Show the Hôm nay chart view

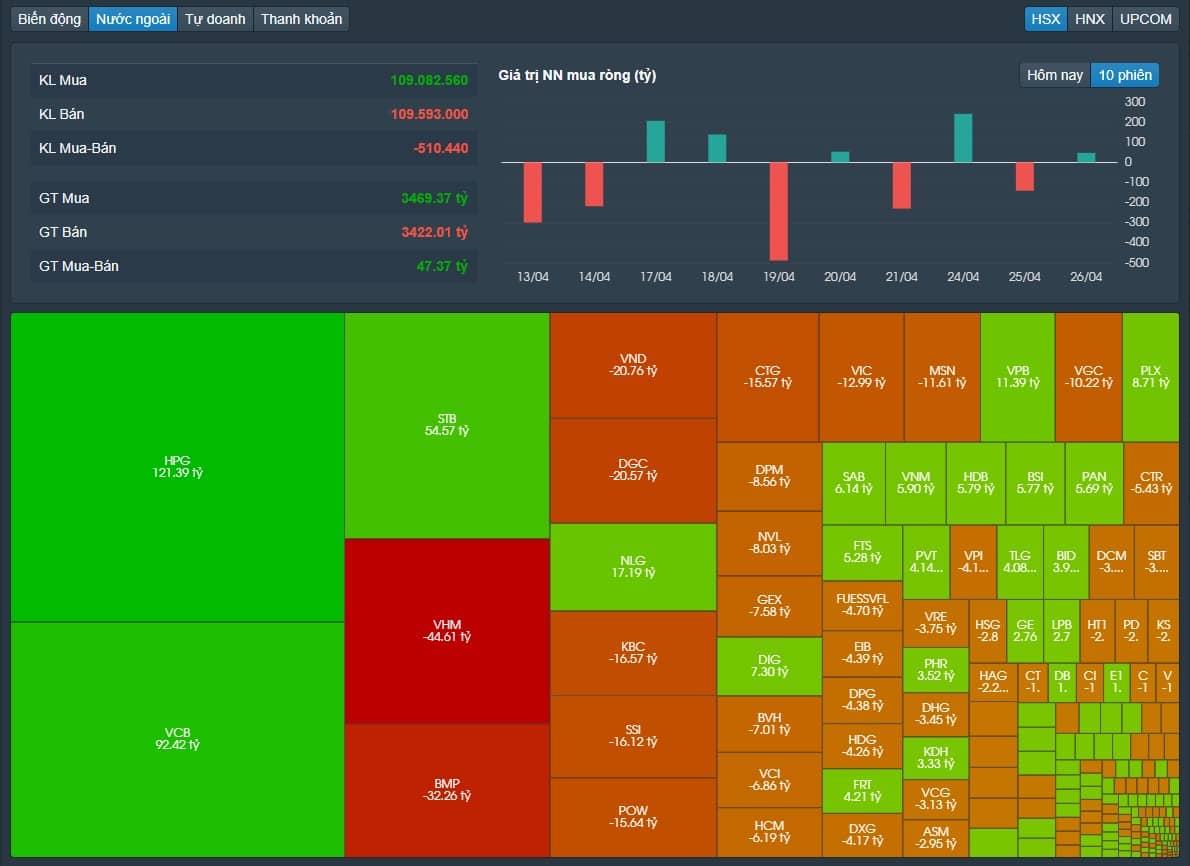pyautogui.click(x=1055, y=75)
